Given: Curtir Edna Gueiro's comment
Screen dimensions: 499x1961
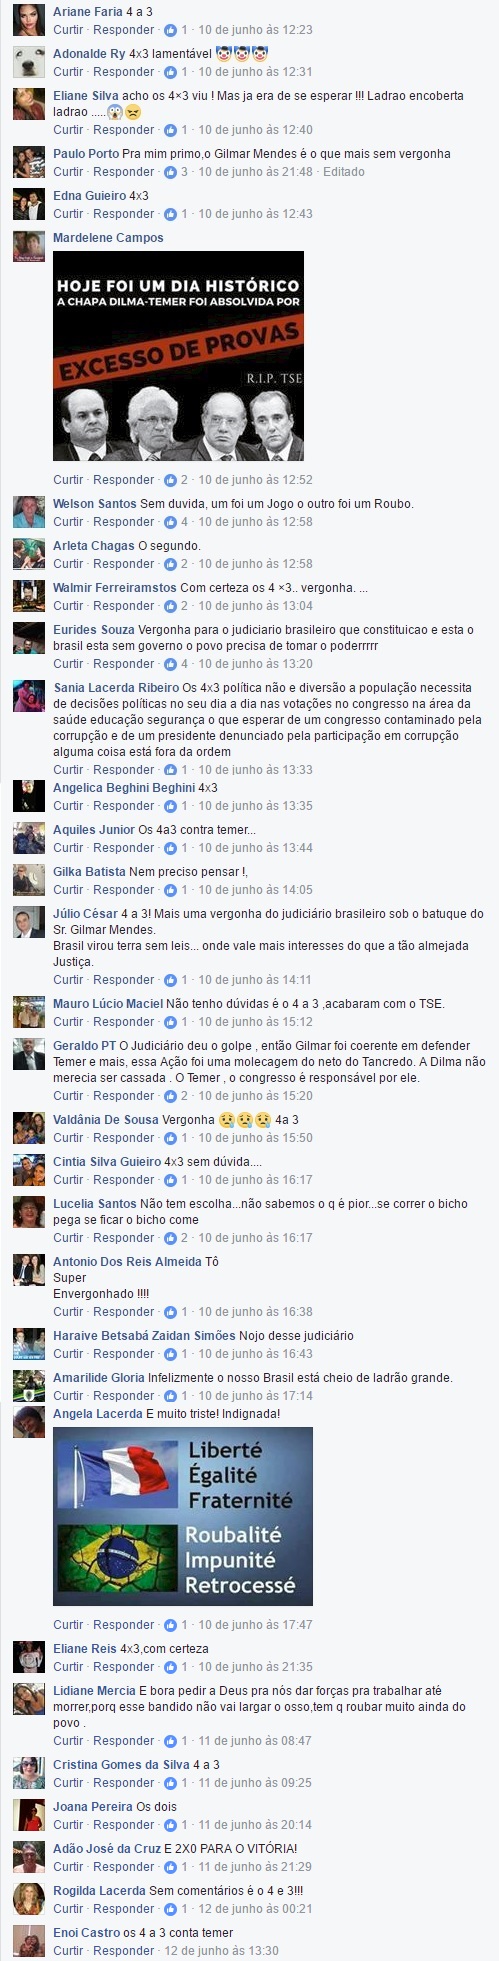Looking at the screenshot, I should pos(69,214).
